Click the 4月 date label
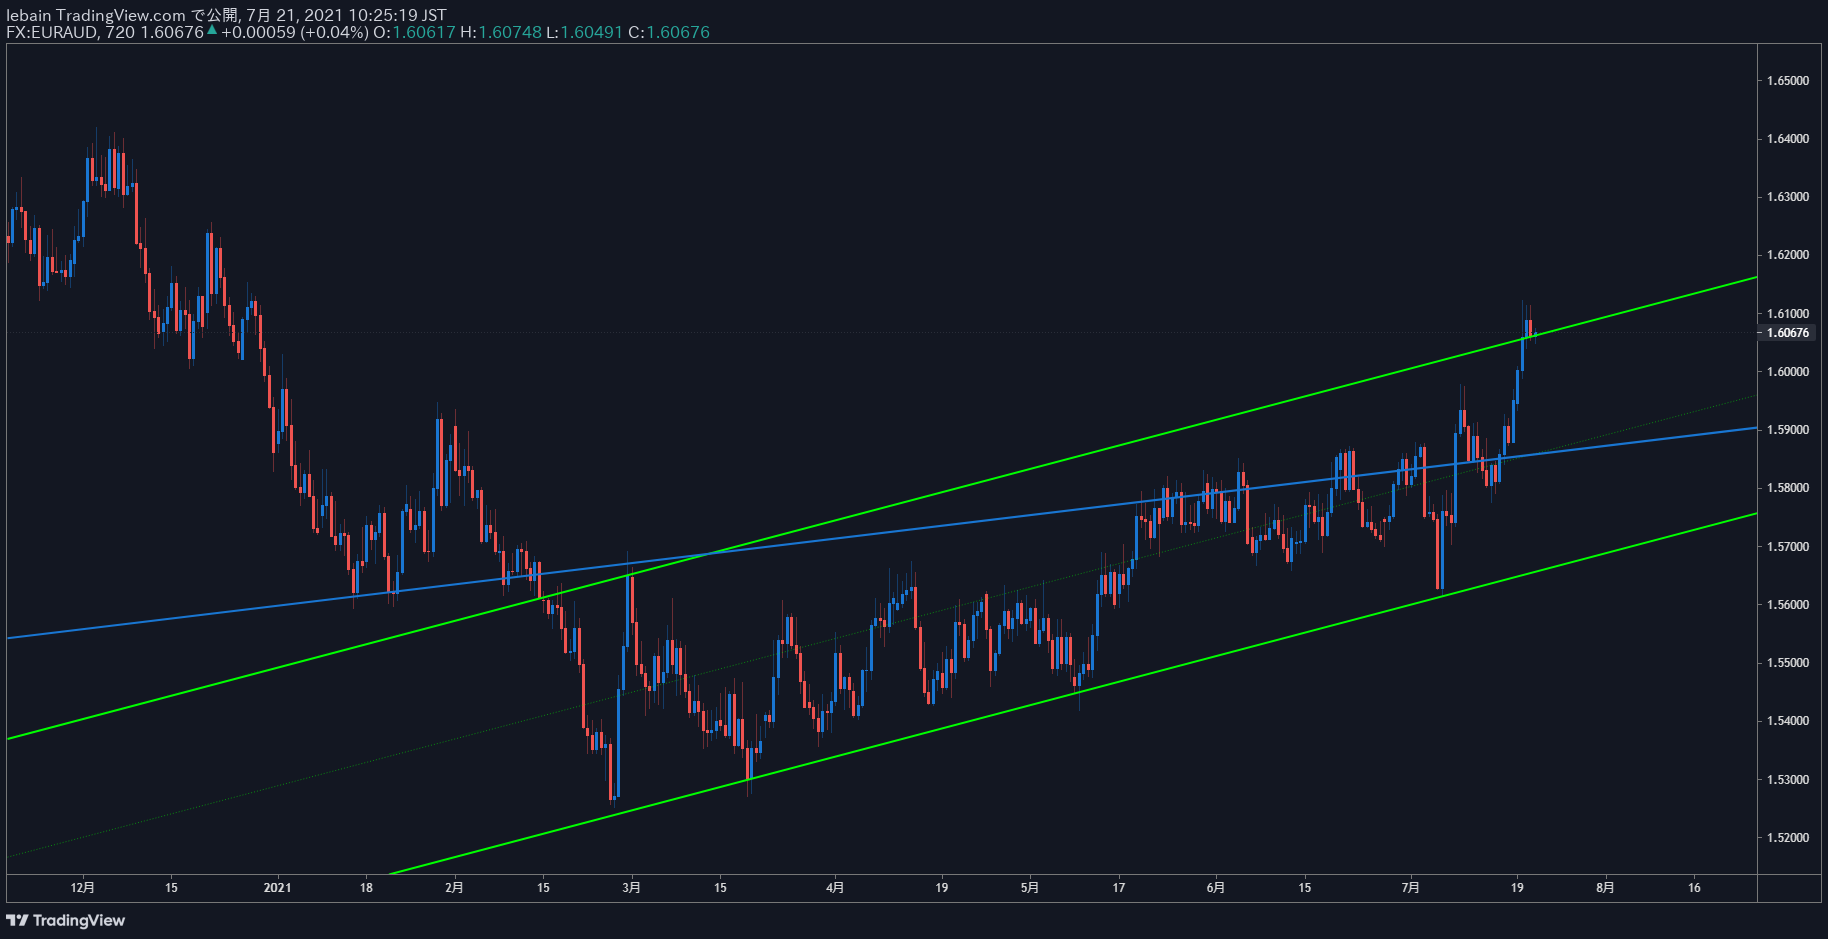Image resolution: width=1828 pixels, height=939 pixels. (x=835, y=887)
